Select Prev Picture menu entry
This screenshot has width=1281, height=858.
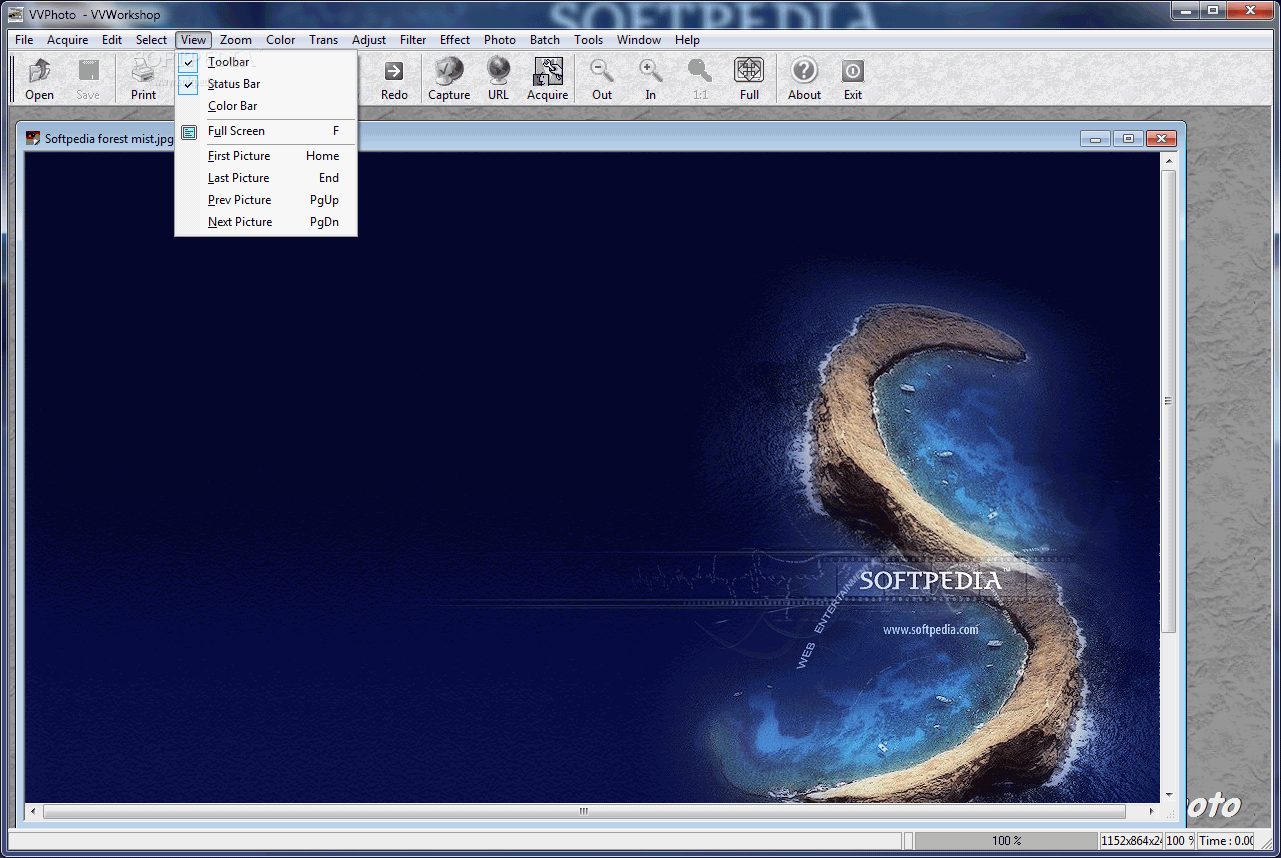(x=266, y=200)
